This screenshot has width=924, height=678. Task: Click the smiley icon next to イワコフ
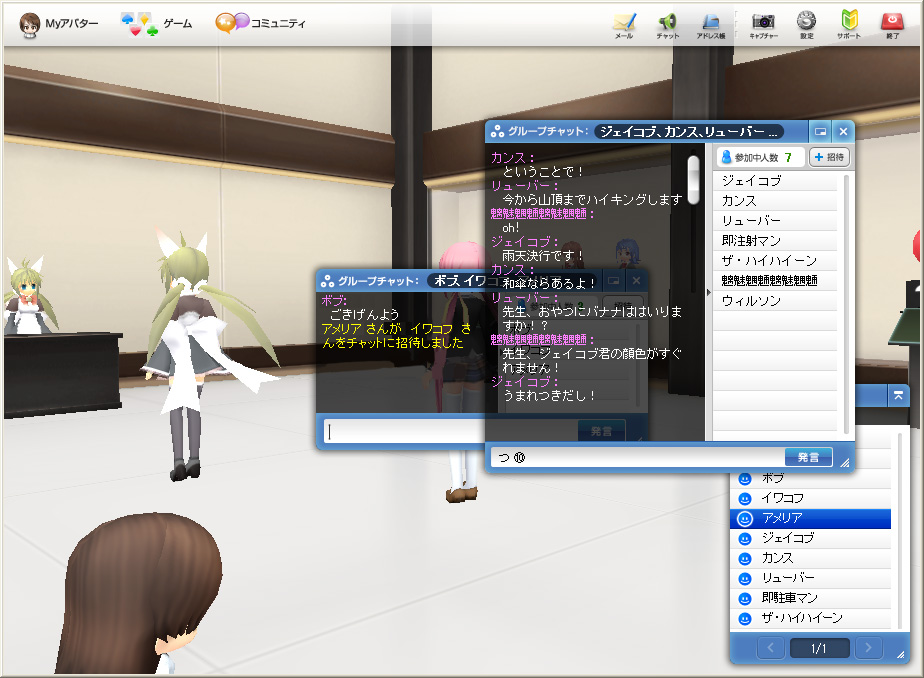click(745, 499)
